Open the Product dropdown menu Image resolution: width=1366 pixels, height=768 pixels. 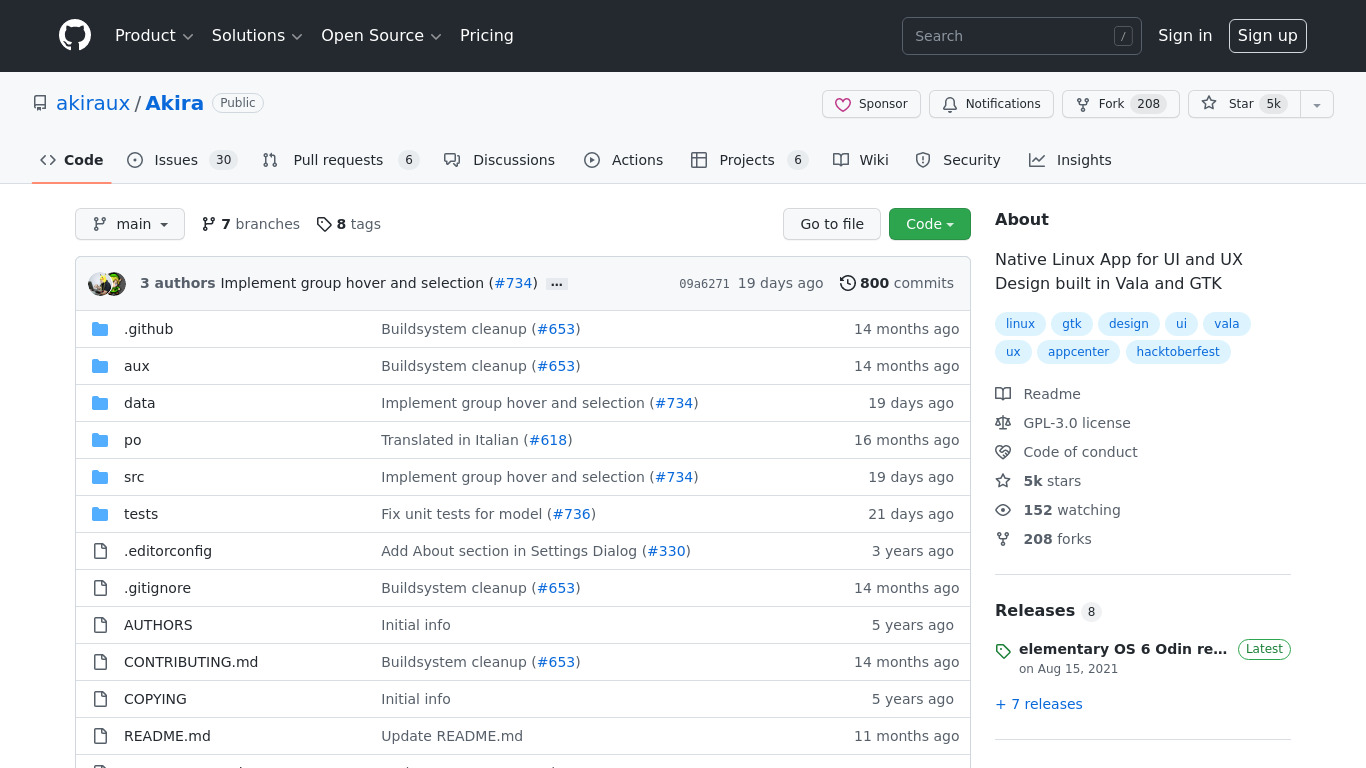click(x=154, y=36)
